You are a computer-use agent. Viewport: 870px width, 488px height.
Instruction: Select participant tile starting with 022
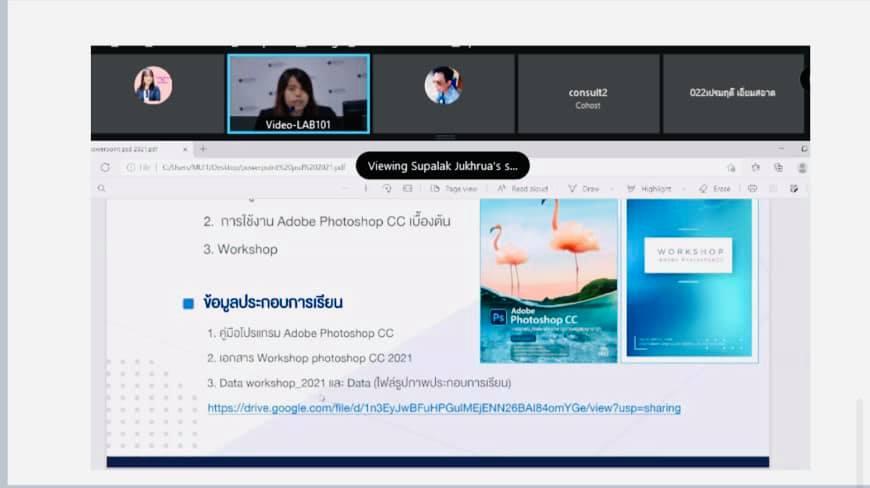pyautogui.click(x=733, y=94)
